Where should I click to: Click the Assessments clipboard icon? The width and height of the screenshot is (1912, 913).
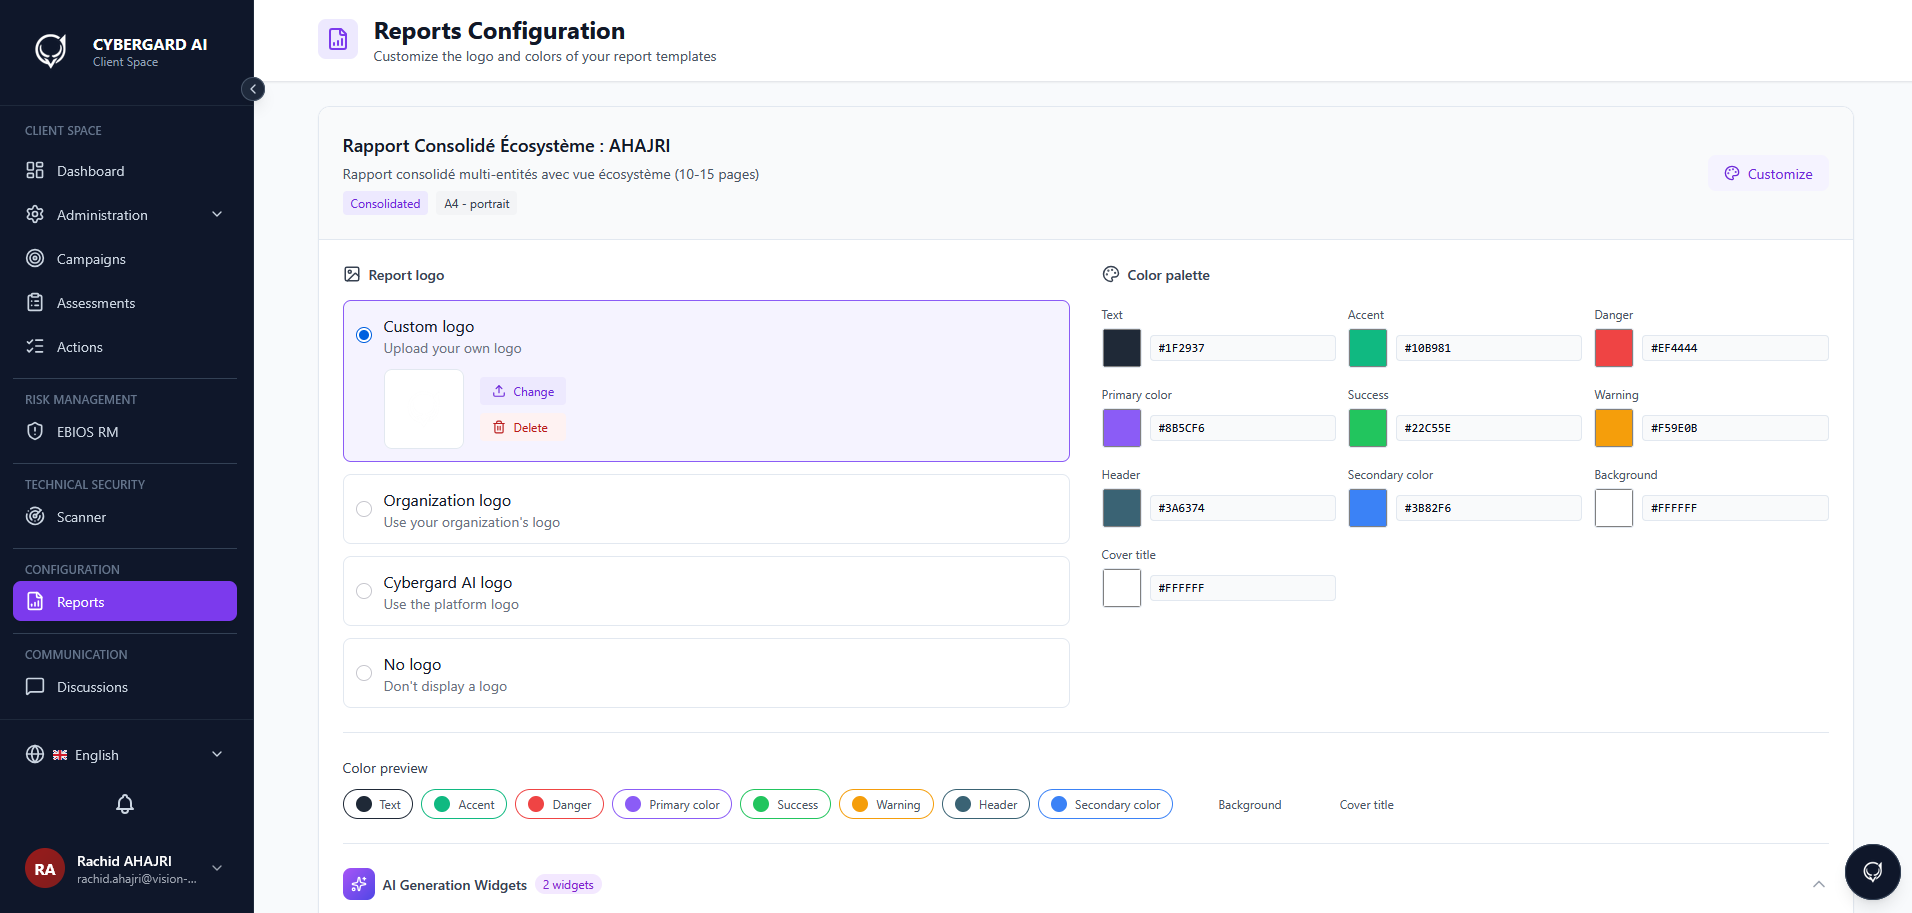click(x=35, y=302)
